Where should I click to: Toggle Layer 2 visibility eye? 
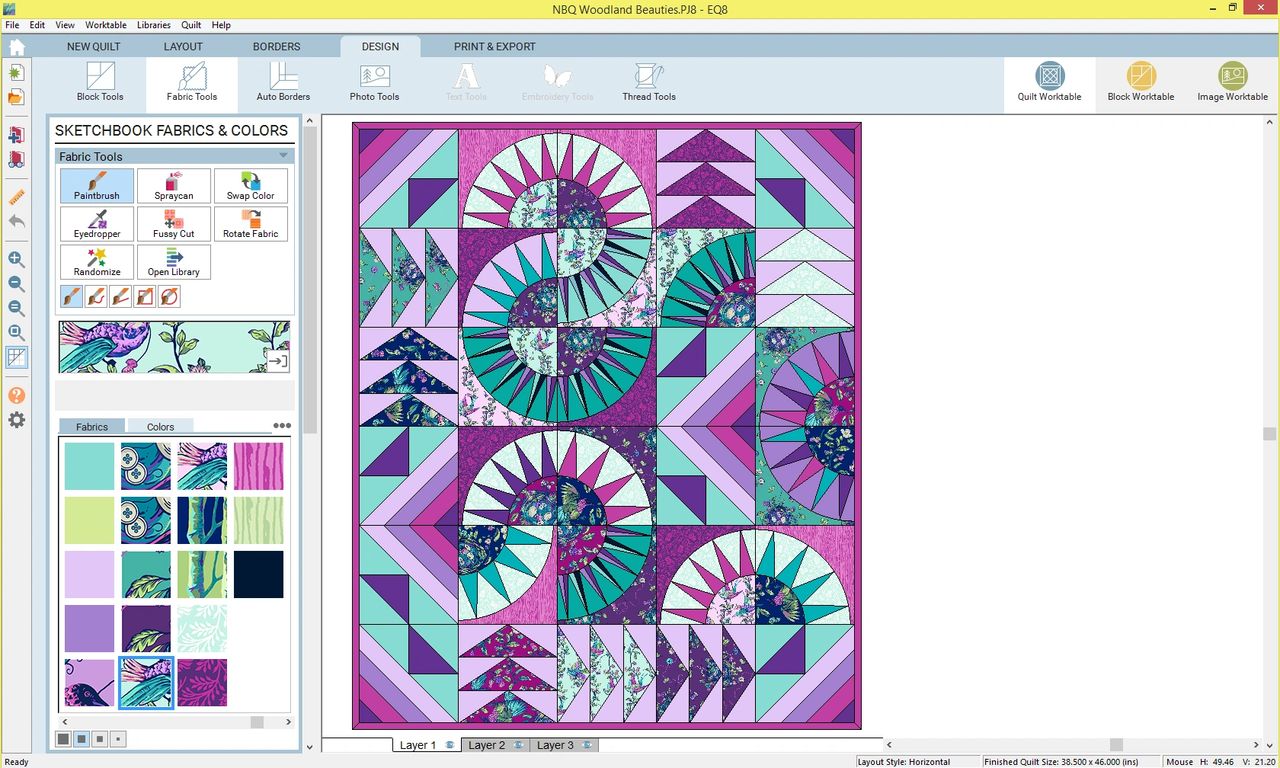519,745
